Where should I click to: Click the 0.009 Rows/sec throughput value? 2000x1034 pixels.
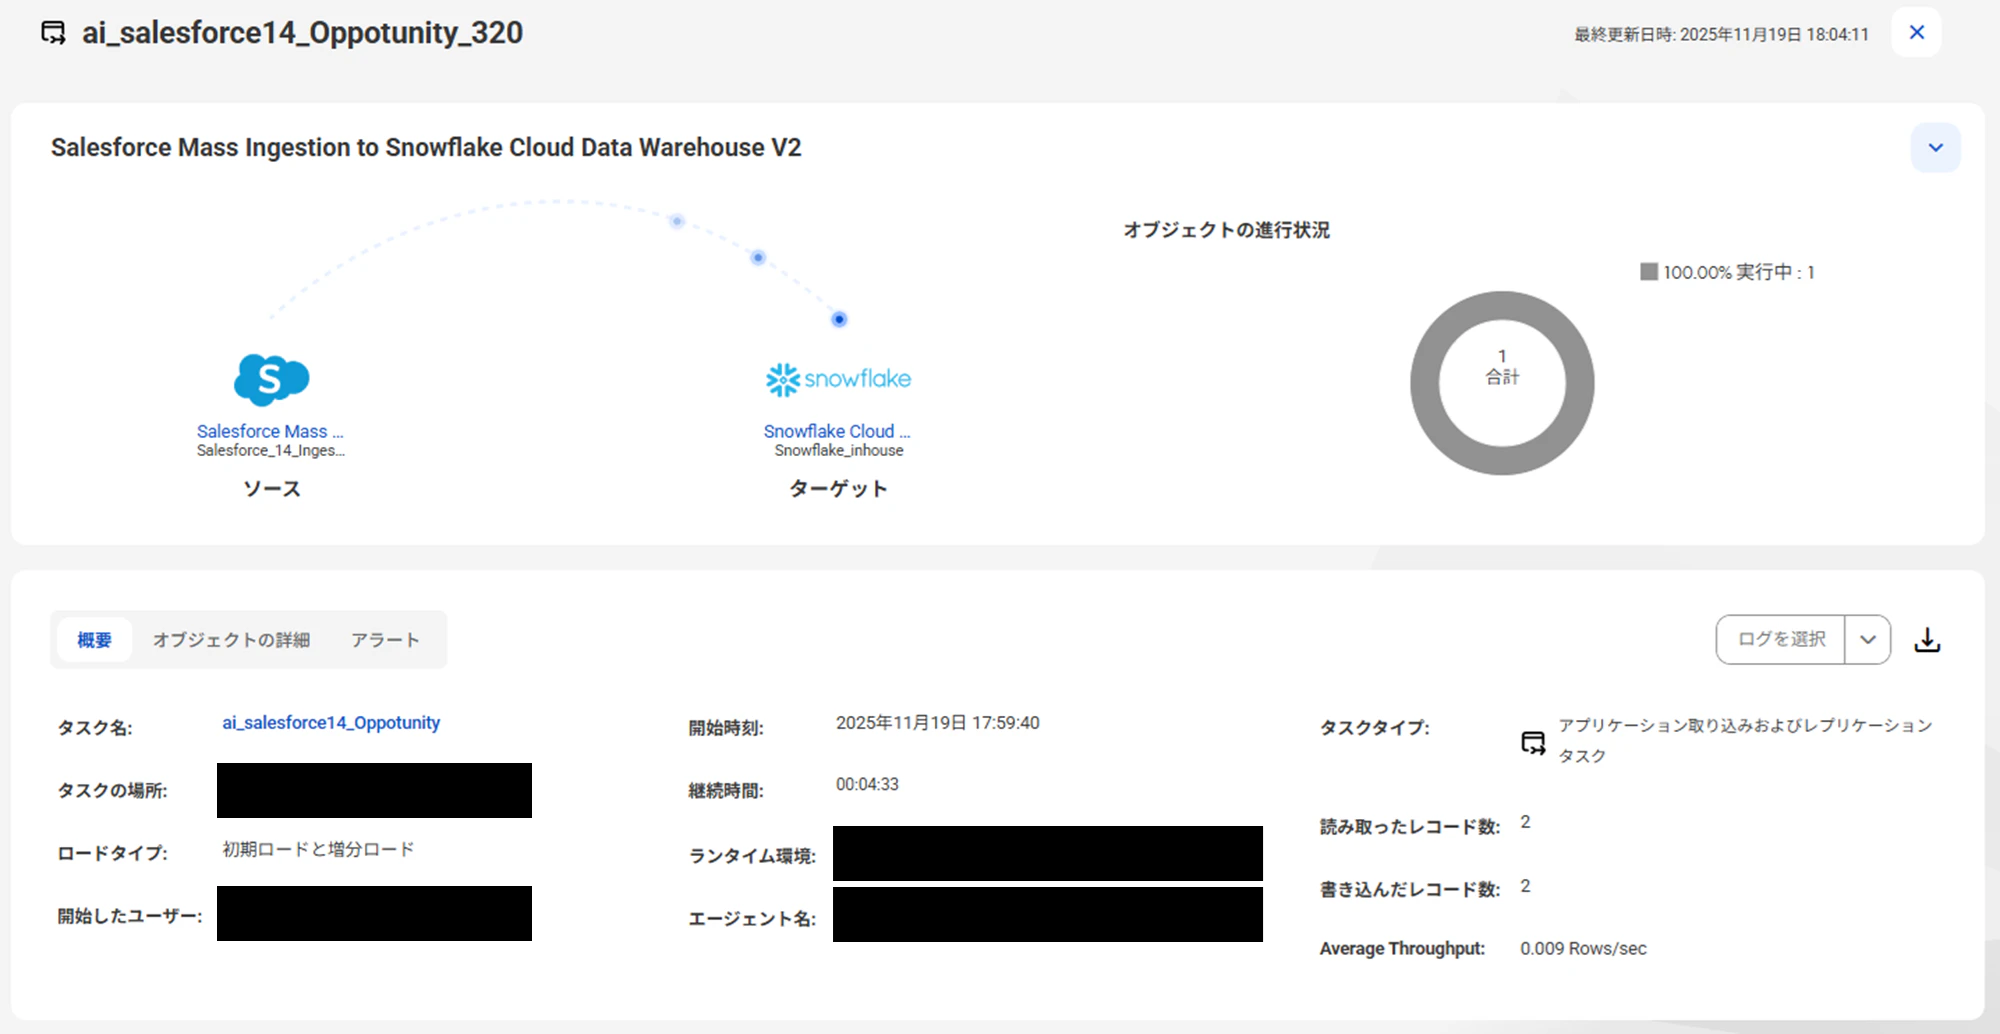(1583, 949)
